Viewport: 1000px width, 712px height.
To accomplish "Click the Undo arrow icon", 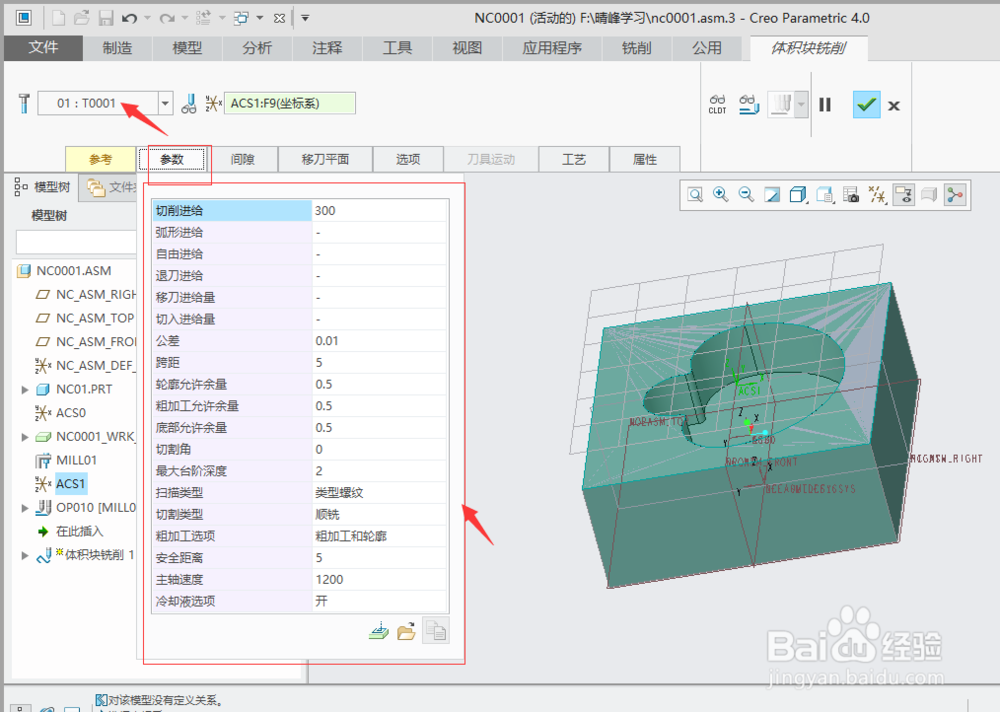I will coord(129,19).
